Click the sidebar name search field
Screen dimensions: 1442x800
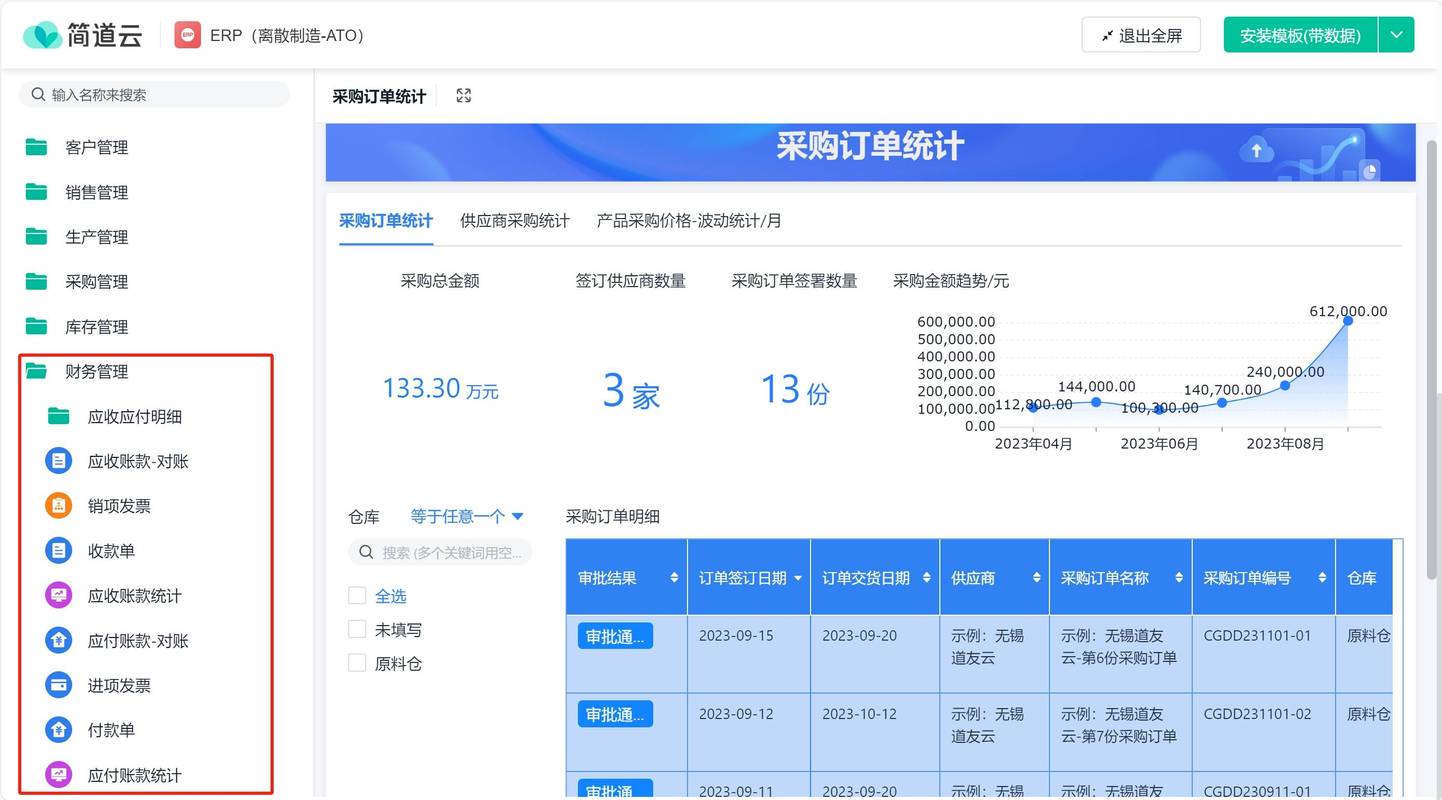coord(154,95)
